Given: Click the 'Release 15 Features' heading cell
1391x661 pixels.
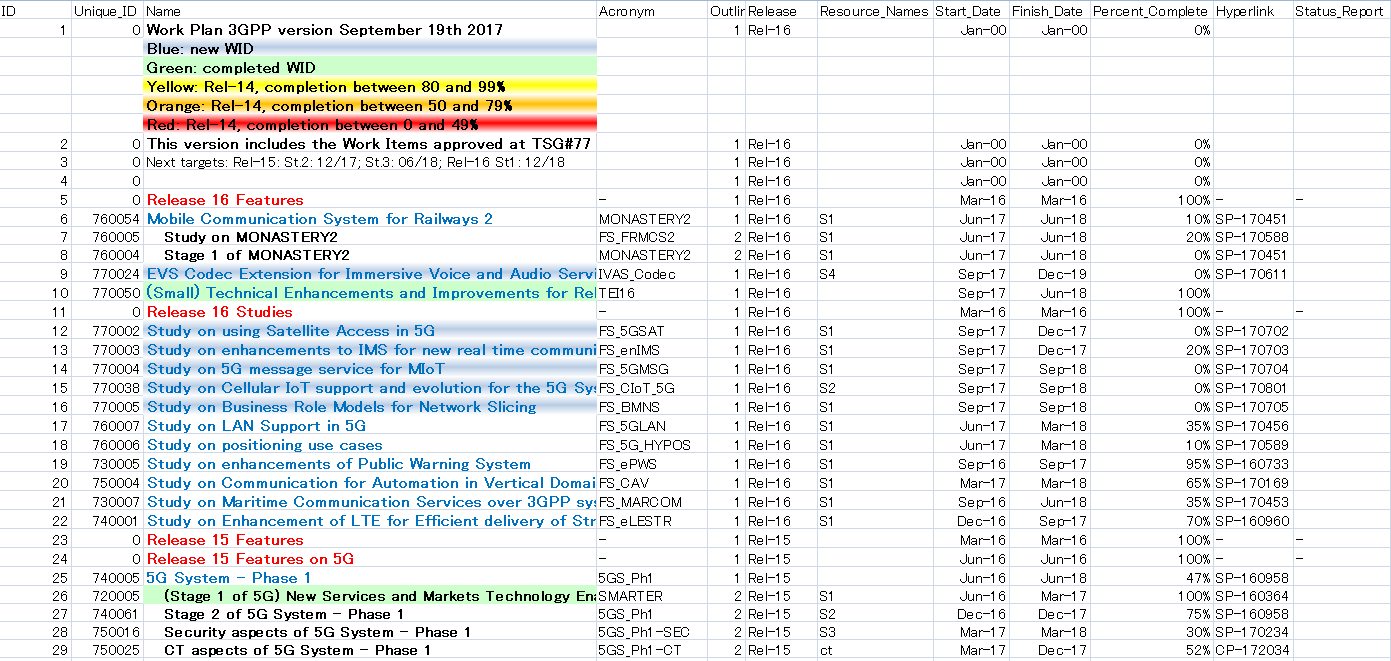Looking at the screenshot, I should tap(370, 540).
